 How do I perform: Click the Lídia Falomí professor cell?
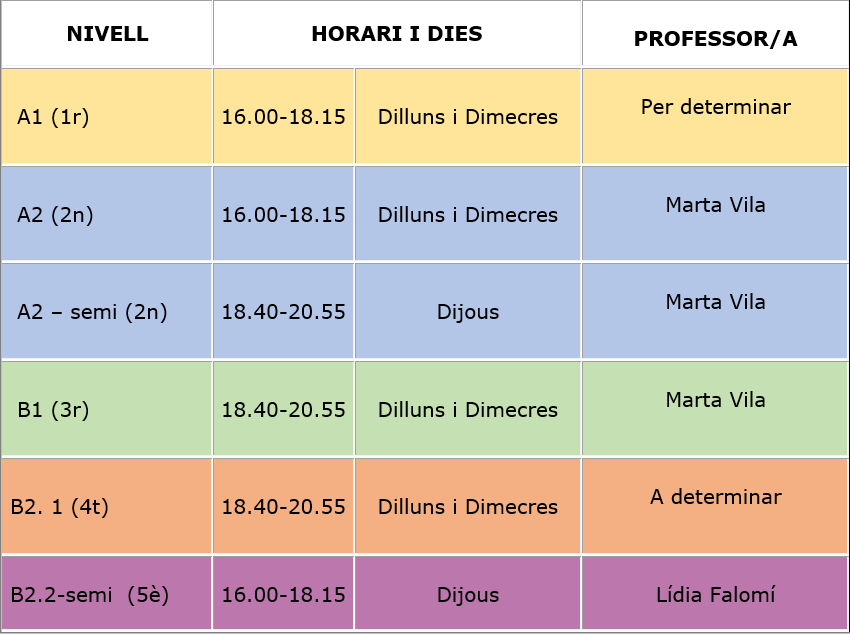715,593
